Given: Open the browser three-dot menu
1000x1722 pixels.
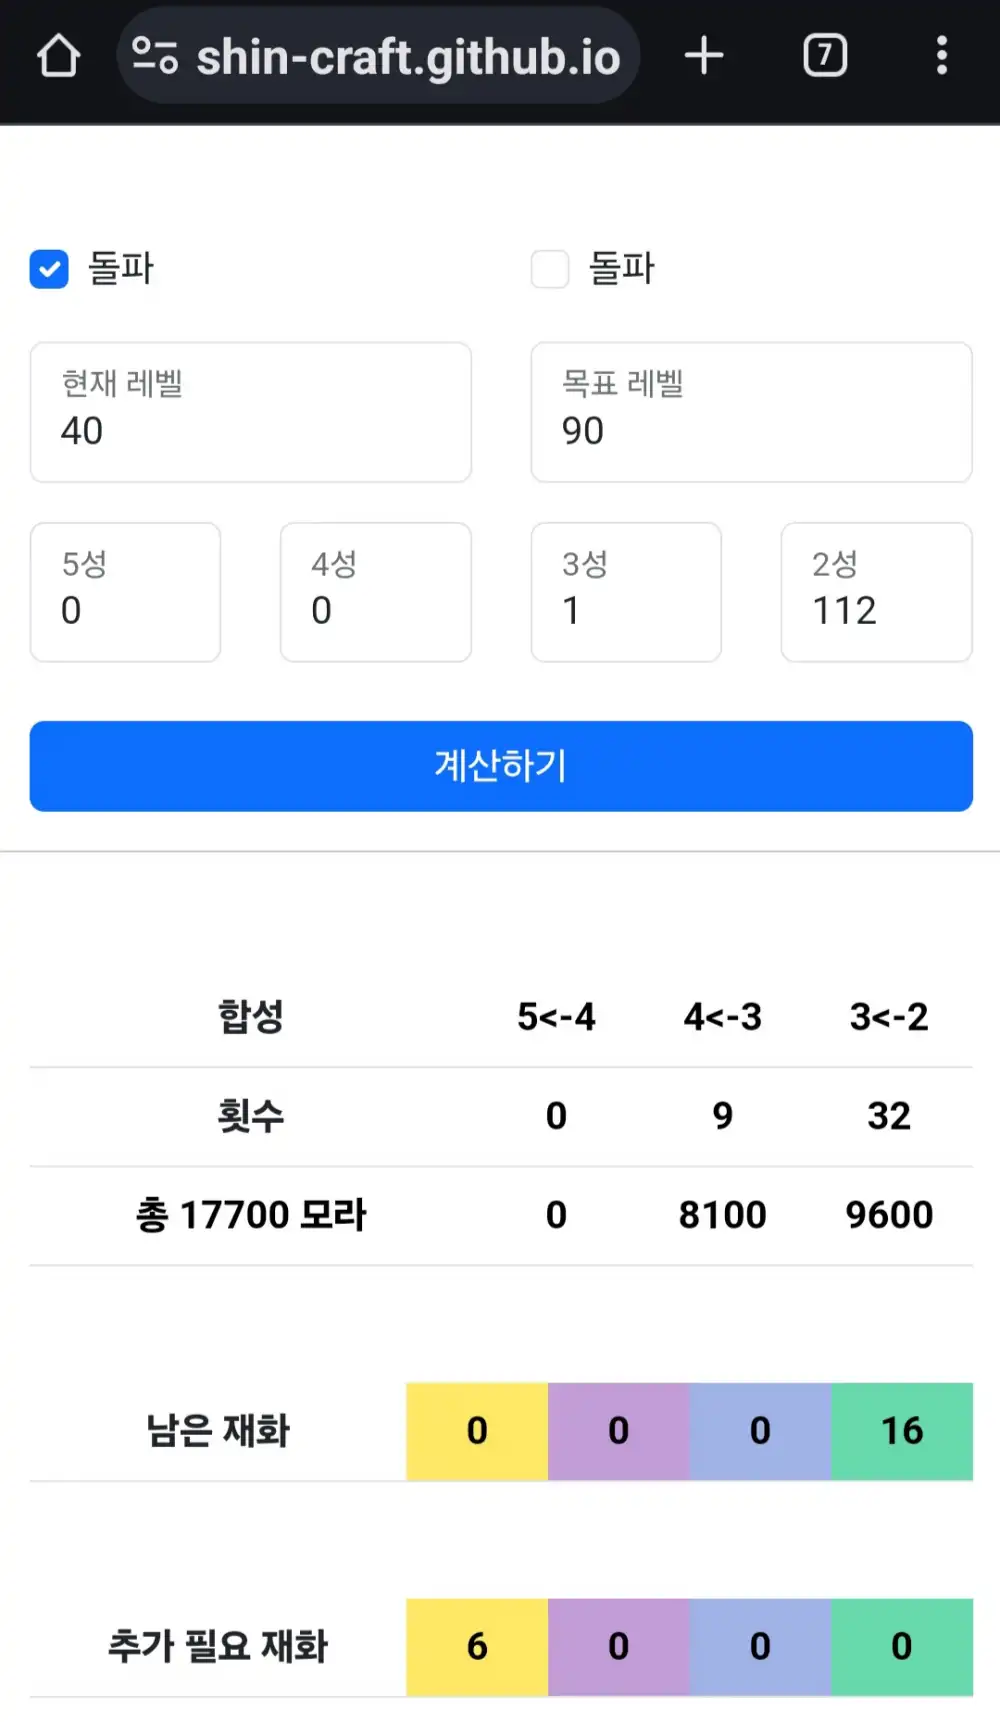Looking at the screenshot, I should 941,56.
